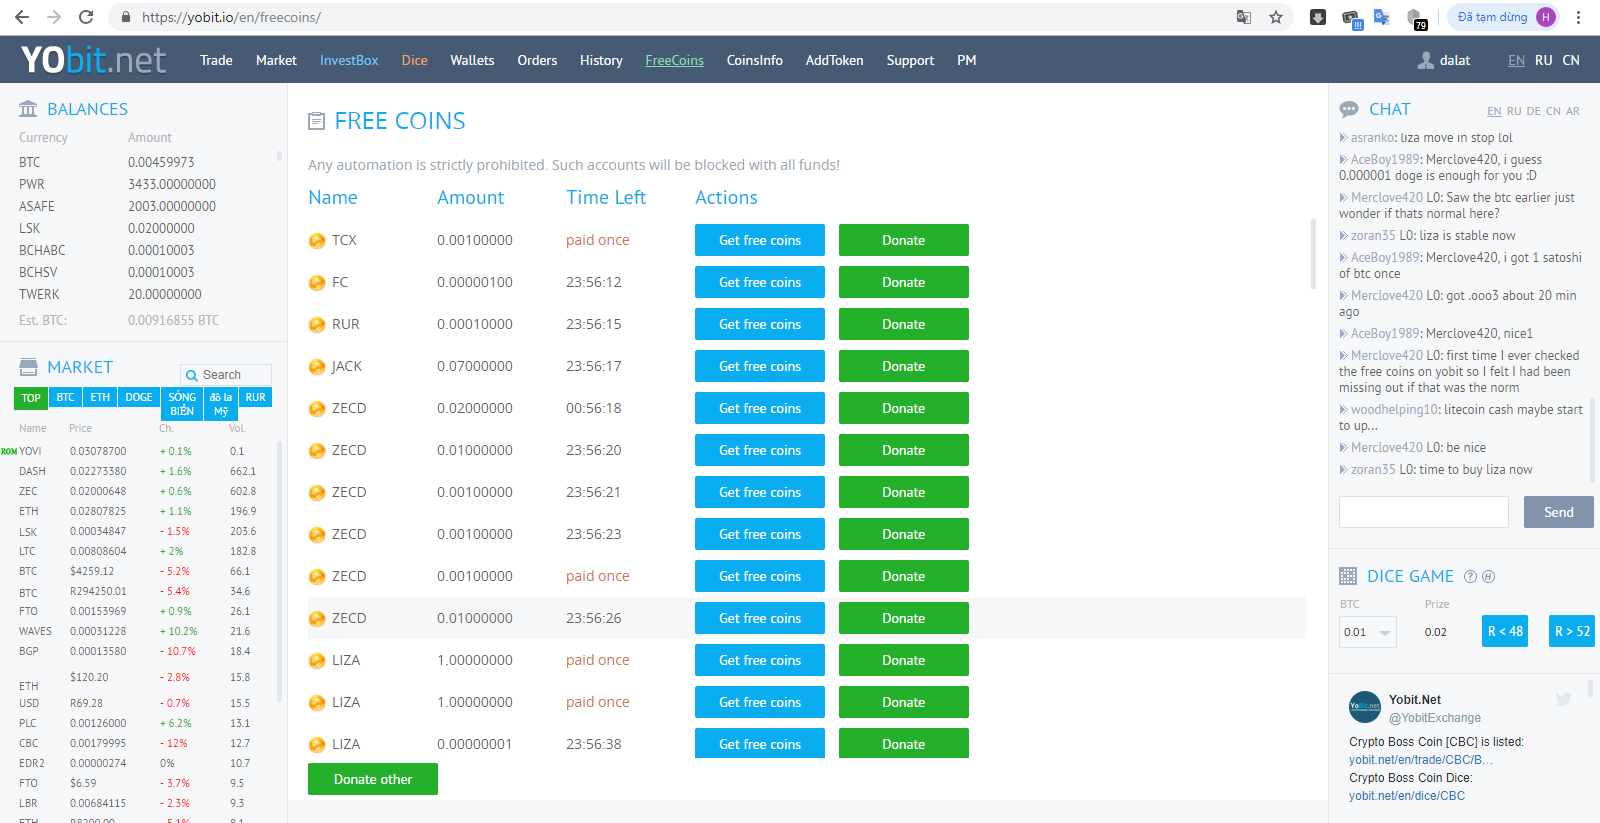Open the Wallets page
This screenshot has height=823, width=1600.
(x=472, y=60)
